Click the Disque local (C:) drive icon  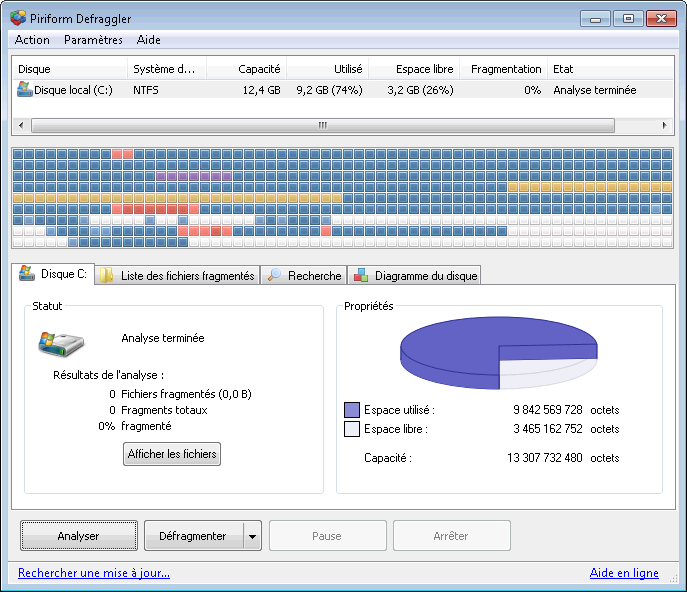[x=25, y=89]
